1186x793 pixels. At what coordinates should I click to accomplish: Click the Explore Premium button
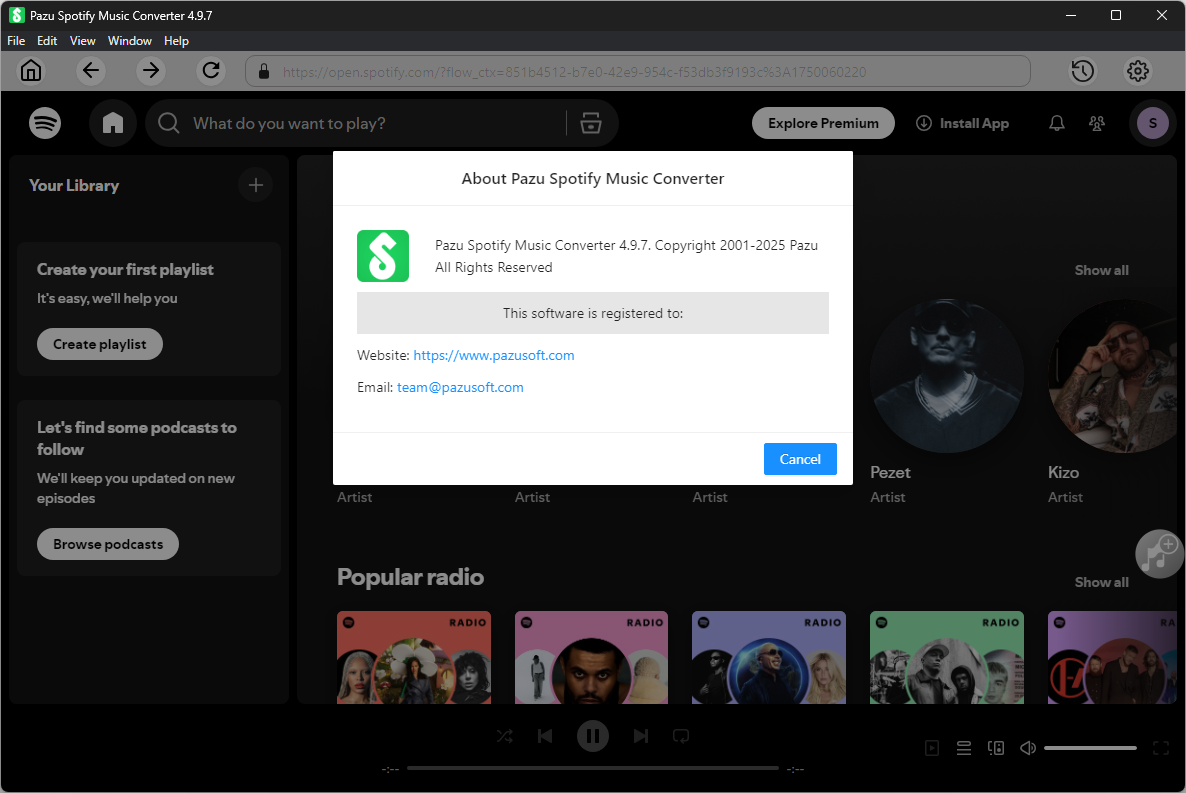[x=823, y=123]
